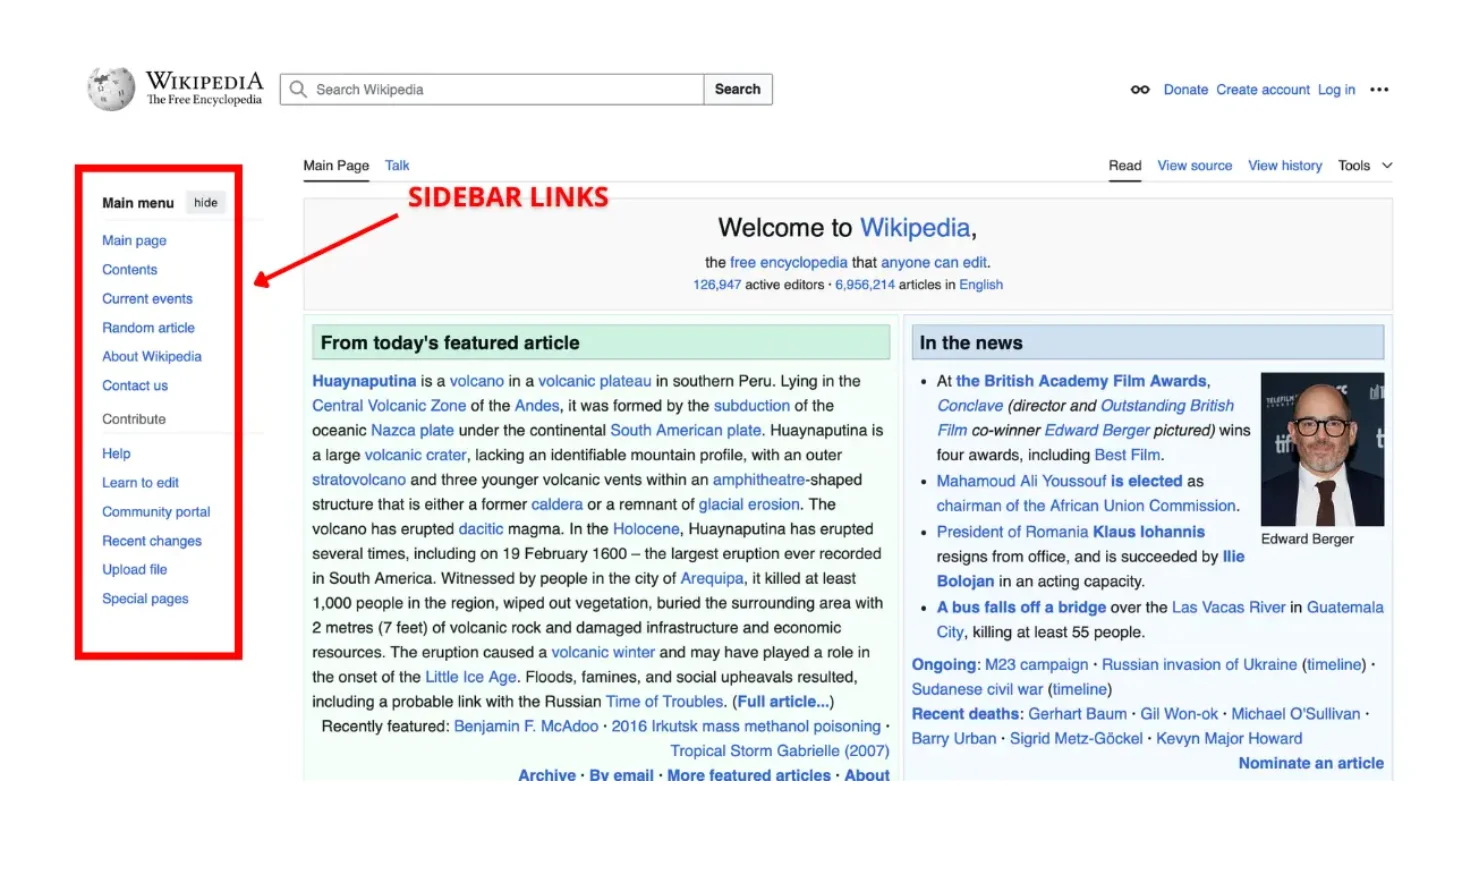Open Random article from the sidebar
This screenshot has width=1466, height=886.
pos(148,327)
